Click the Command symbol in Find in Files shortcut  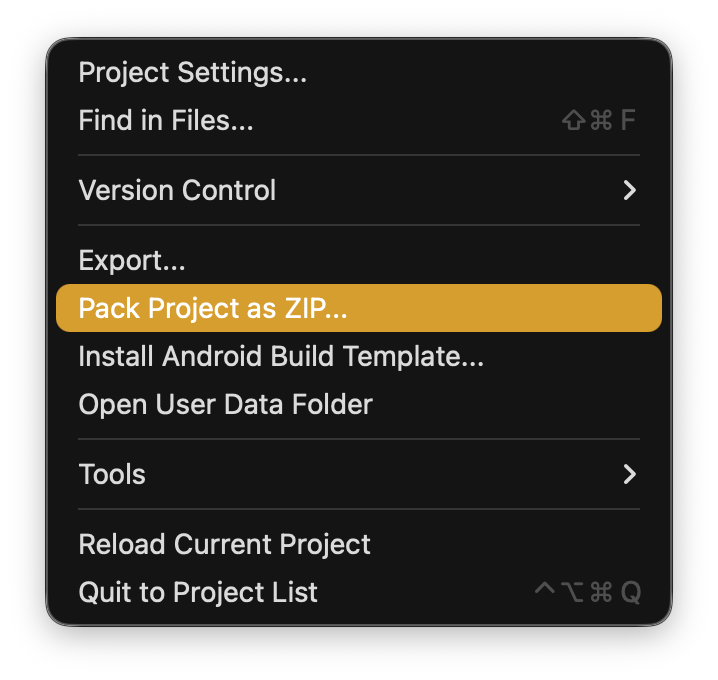[x=601, y=122]
